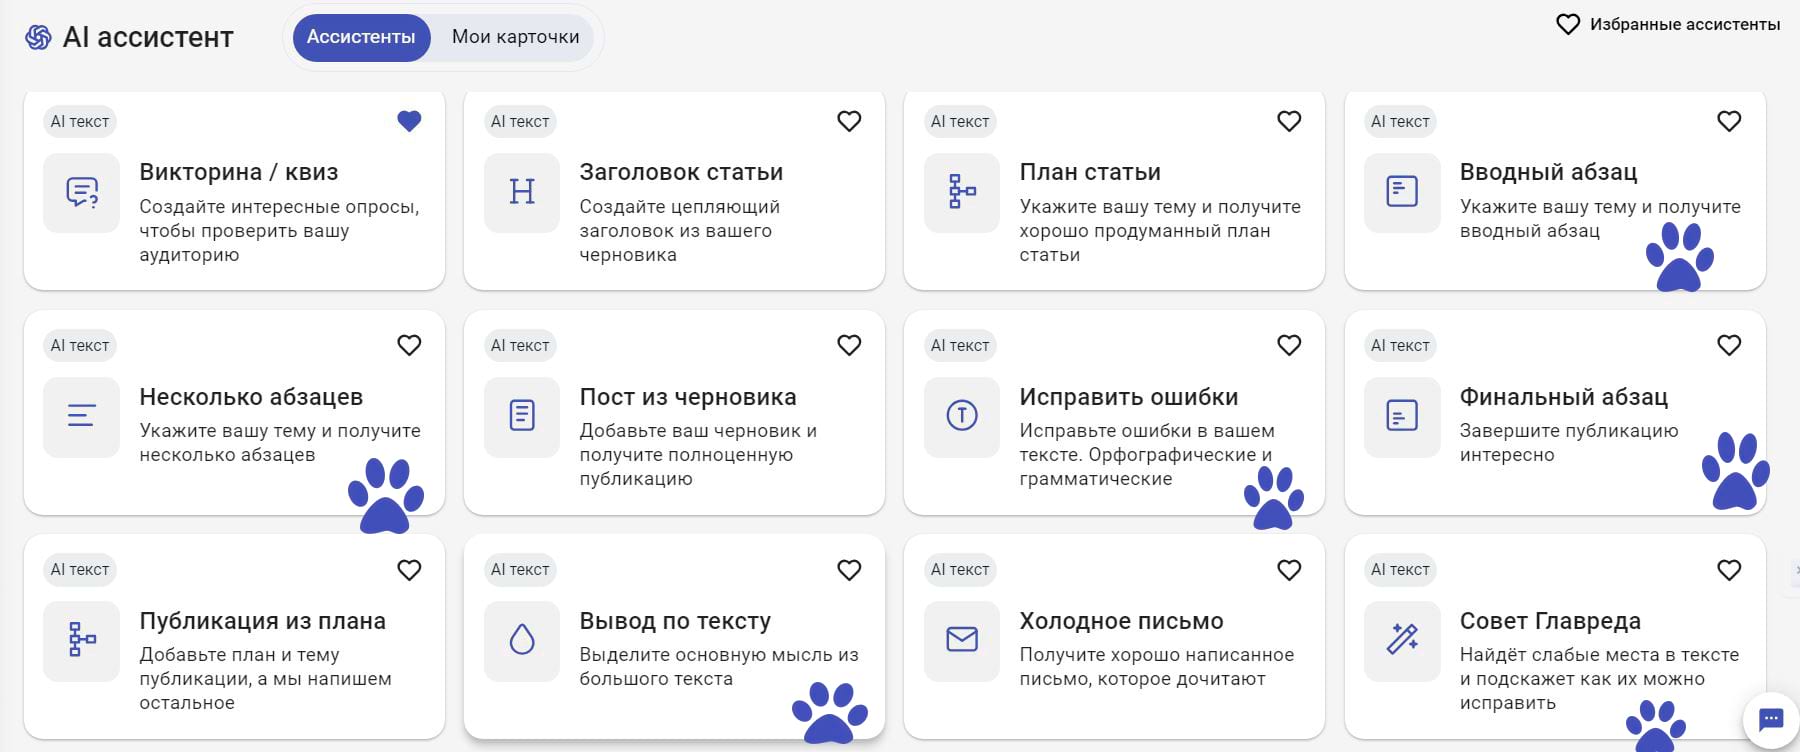
Task: Click the magic wand icon for editor advice
Action: pyautogui.click(x=1402, y=640)
